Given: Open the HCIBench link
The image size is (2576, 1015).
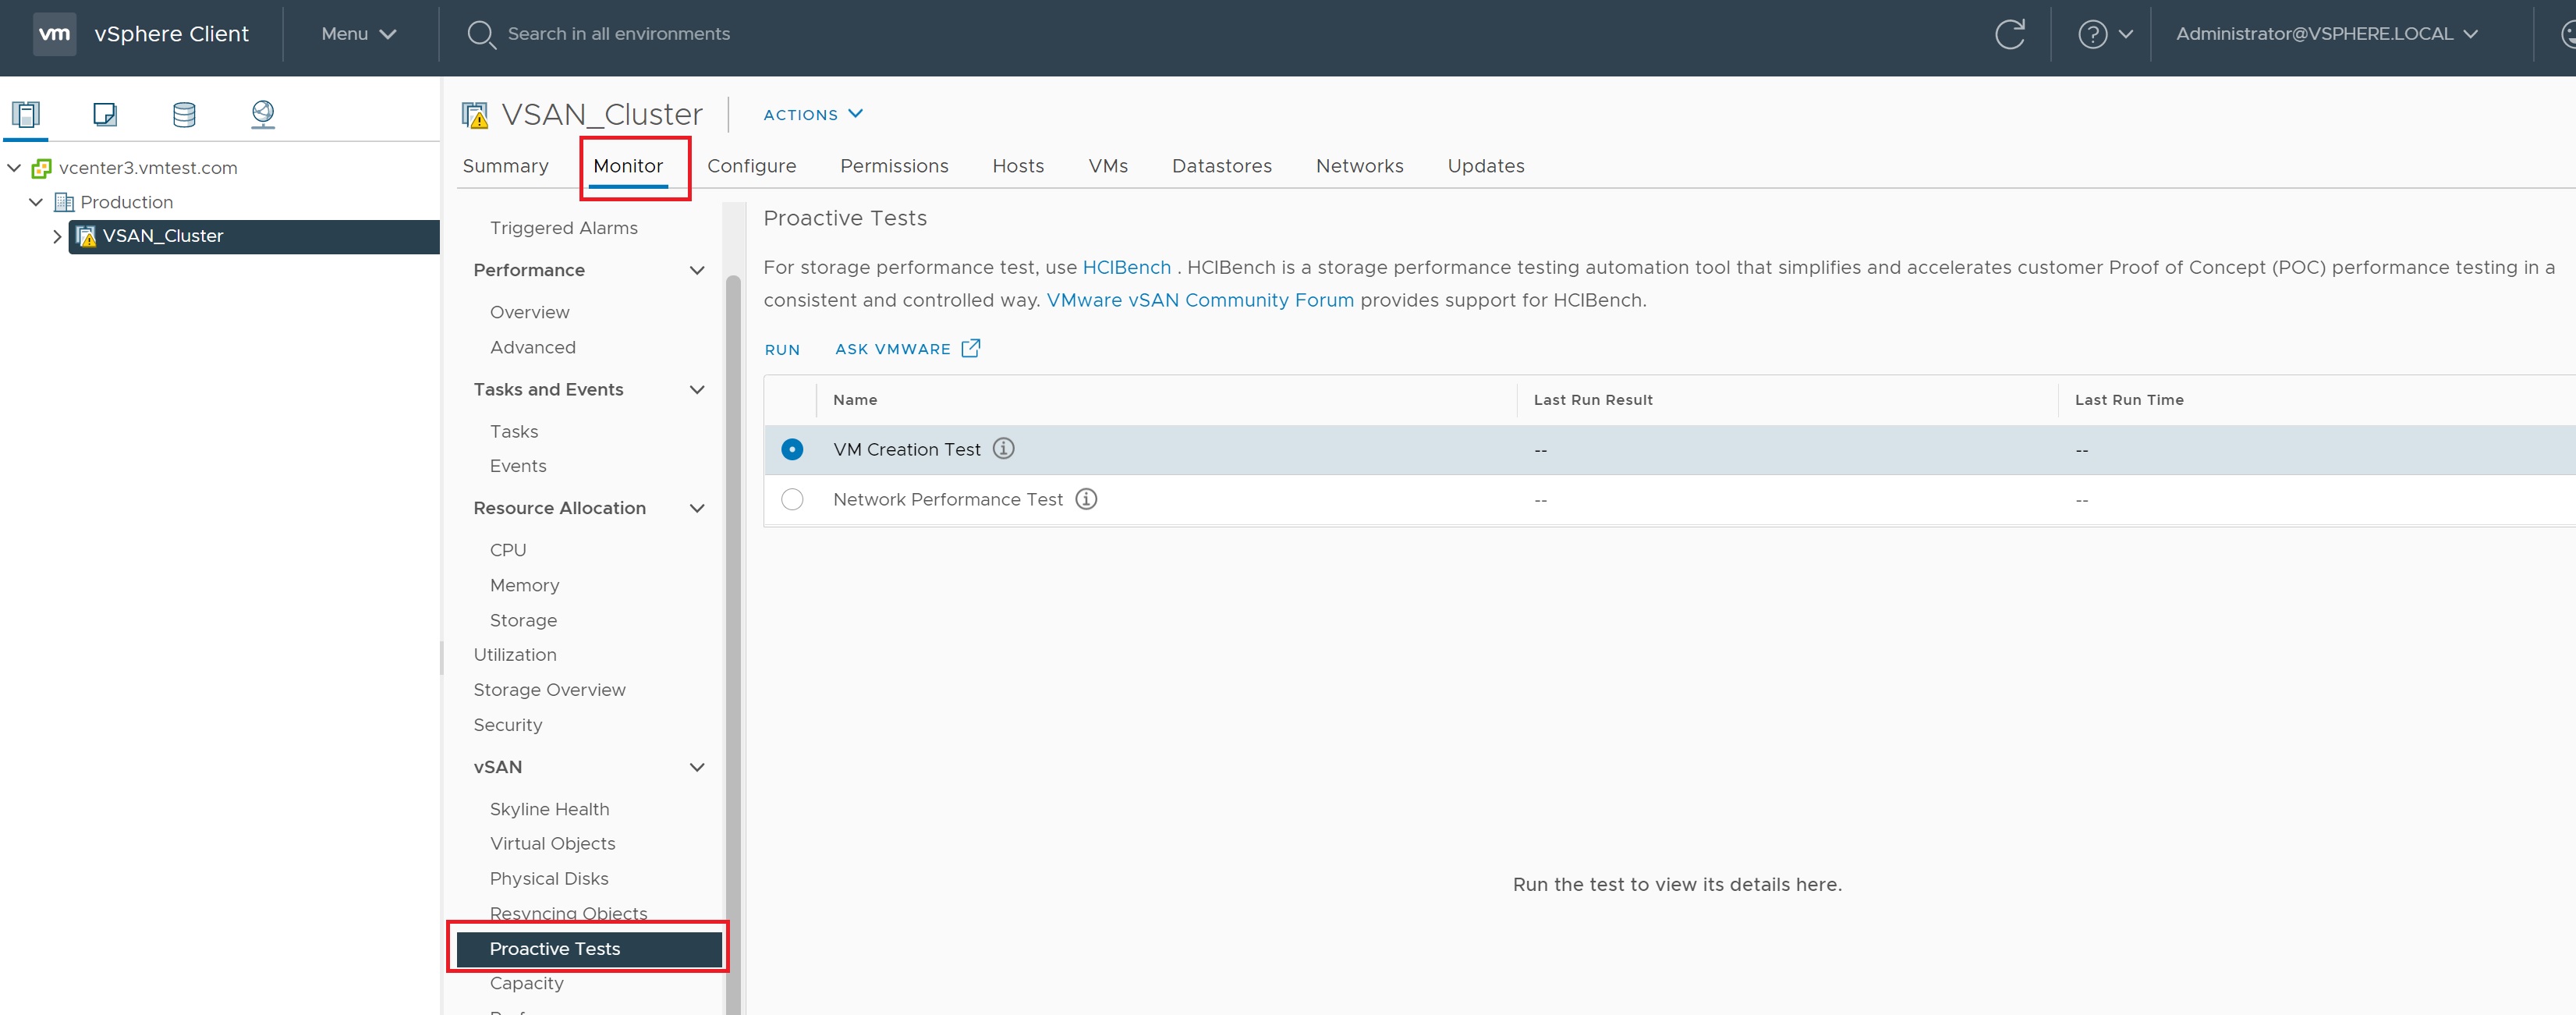Looking at the screenshot, I should pyautogui.click(x=1126, y=267).
